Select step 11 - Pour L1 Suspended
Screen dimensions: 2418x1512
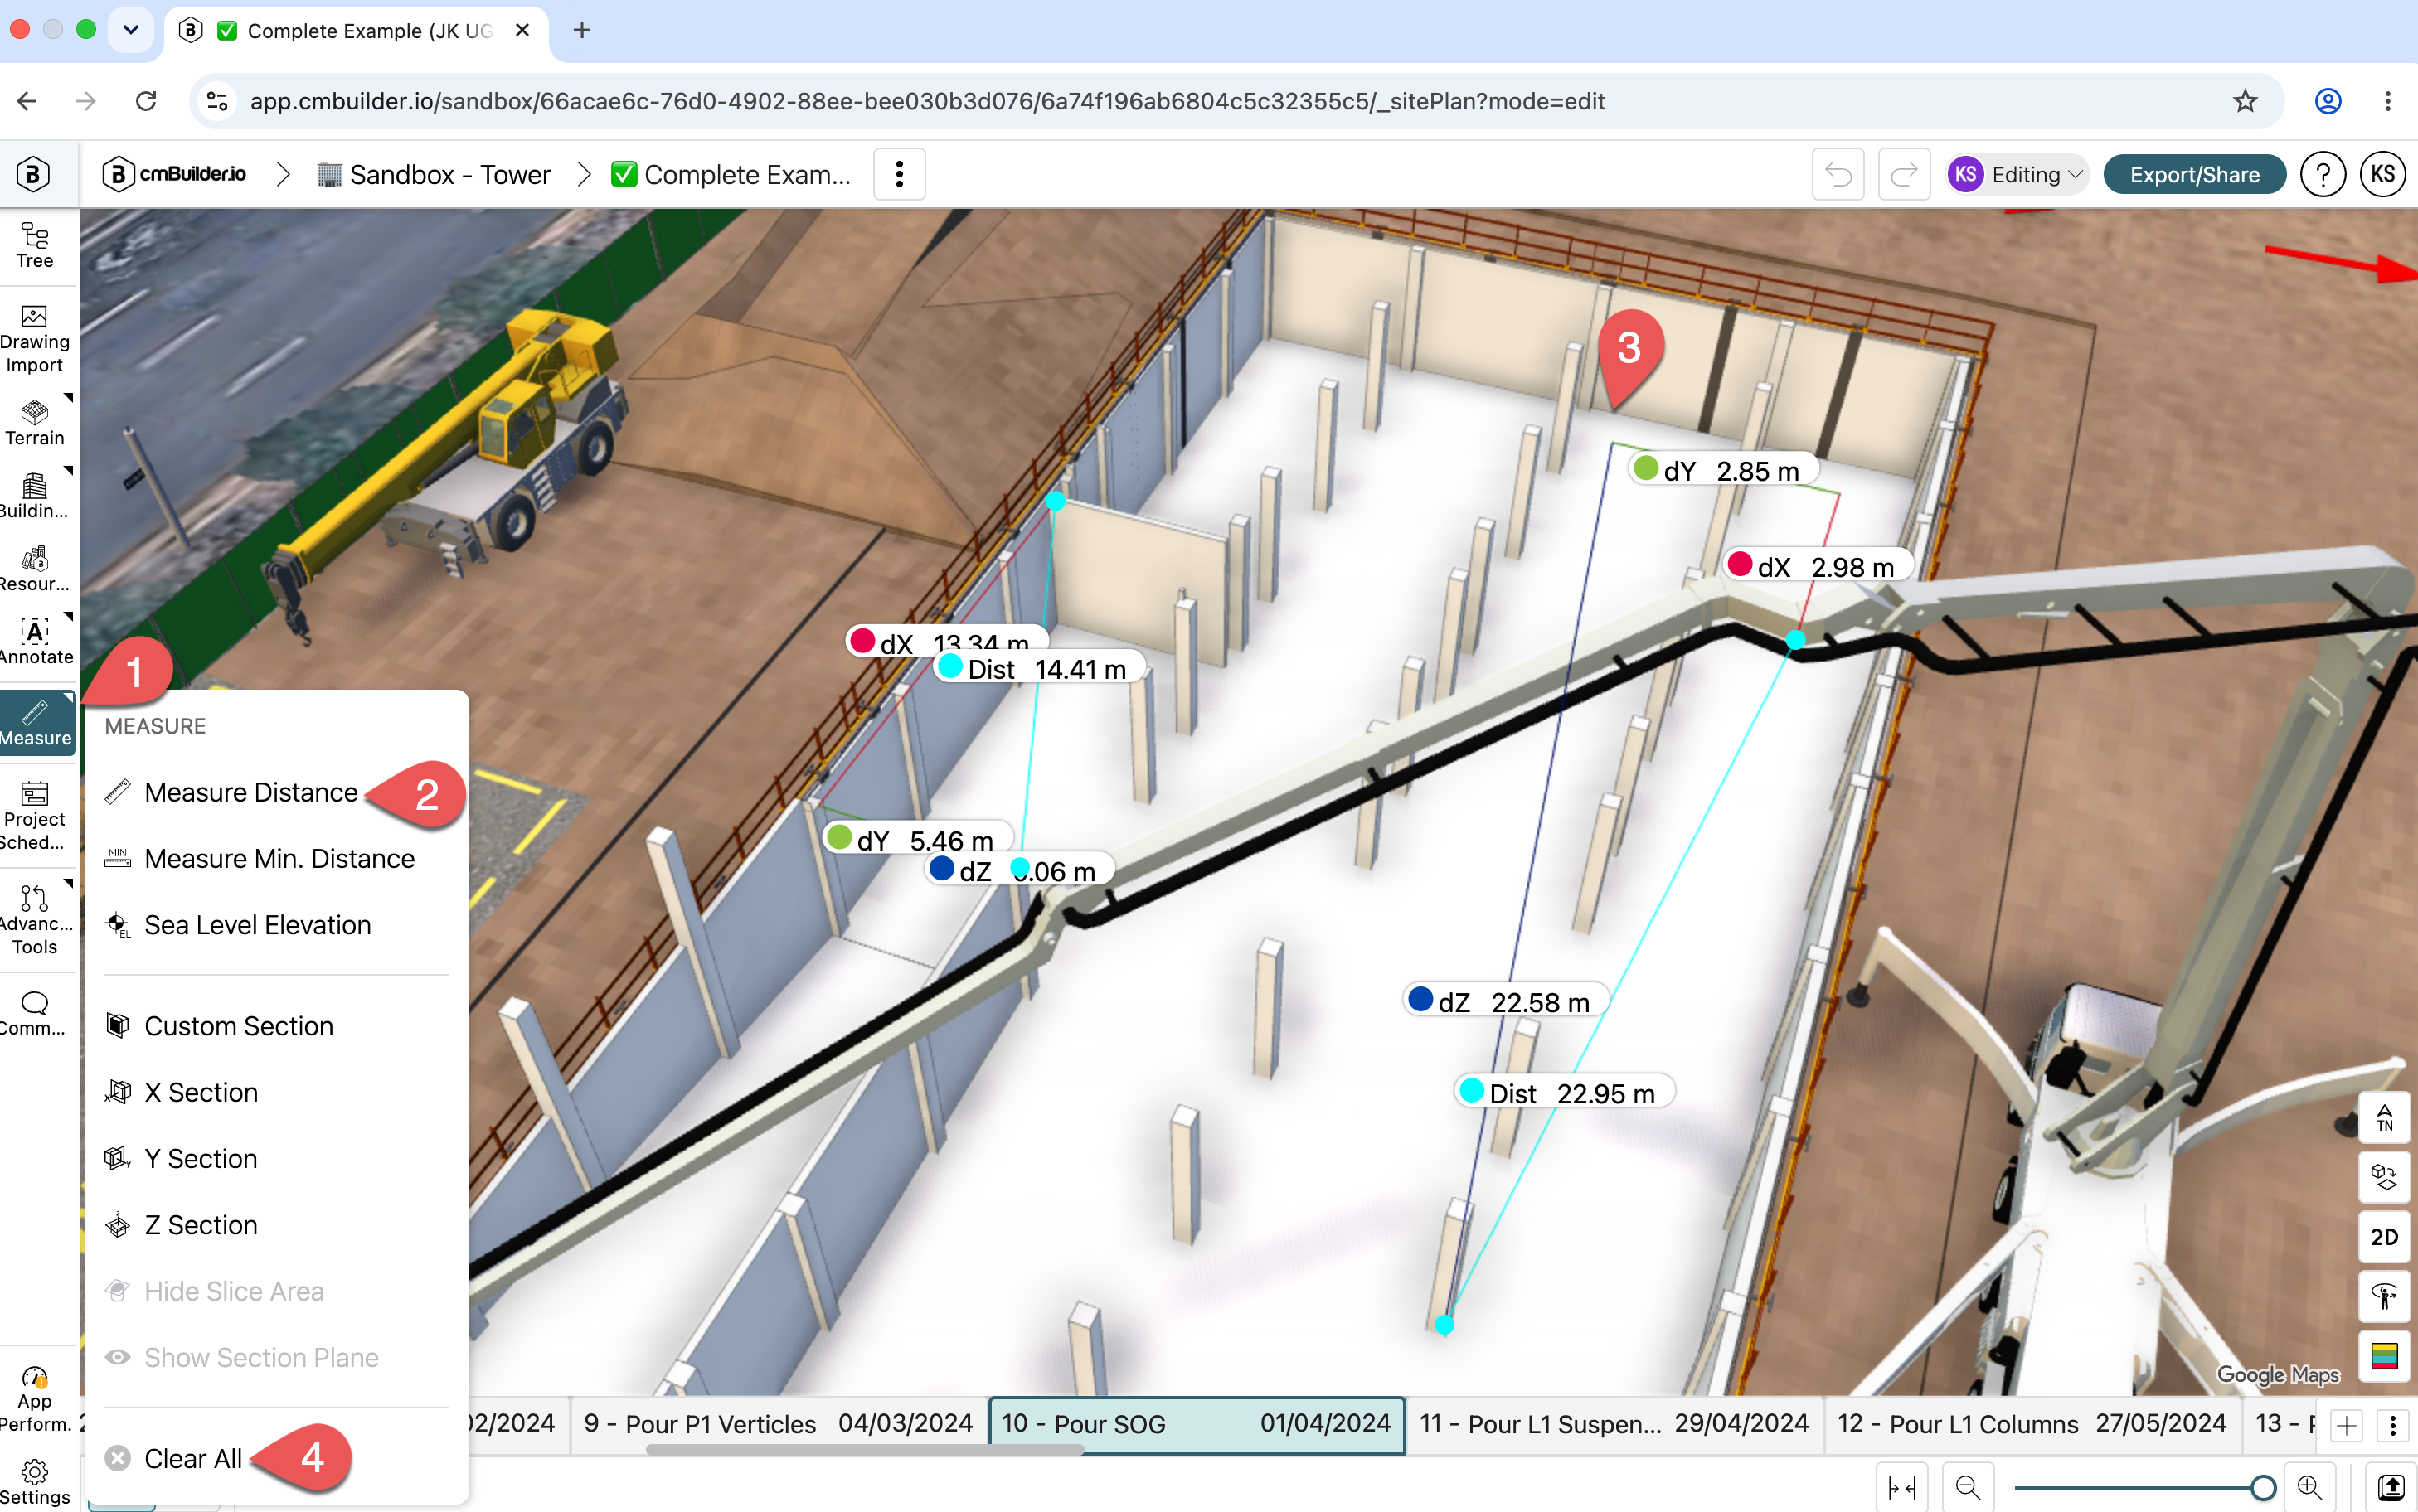tap(1615, 1424)
